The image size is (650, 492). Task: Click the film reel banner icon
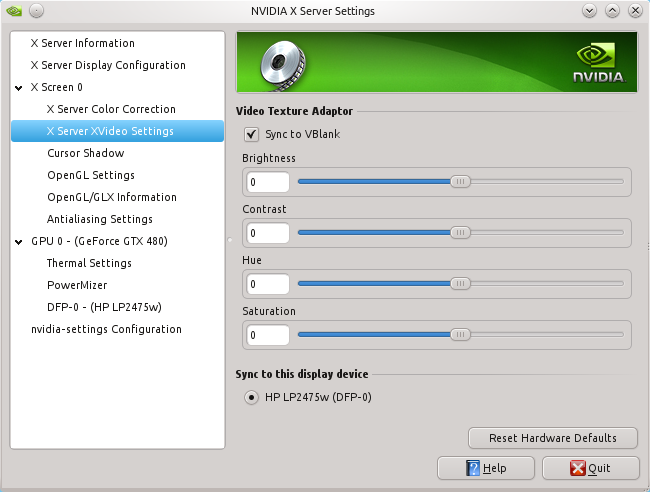pyautogui.click(x=283, y=65)
